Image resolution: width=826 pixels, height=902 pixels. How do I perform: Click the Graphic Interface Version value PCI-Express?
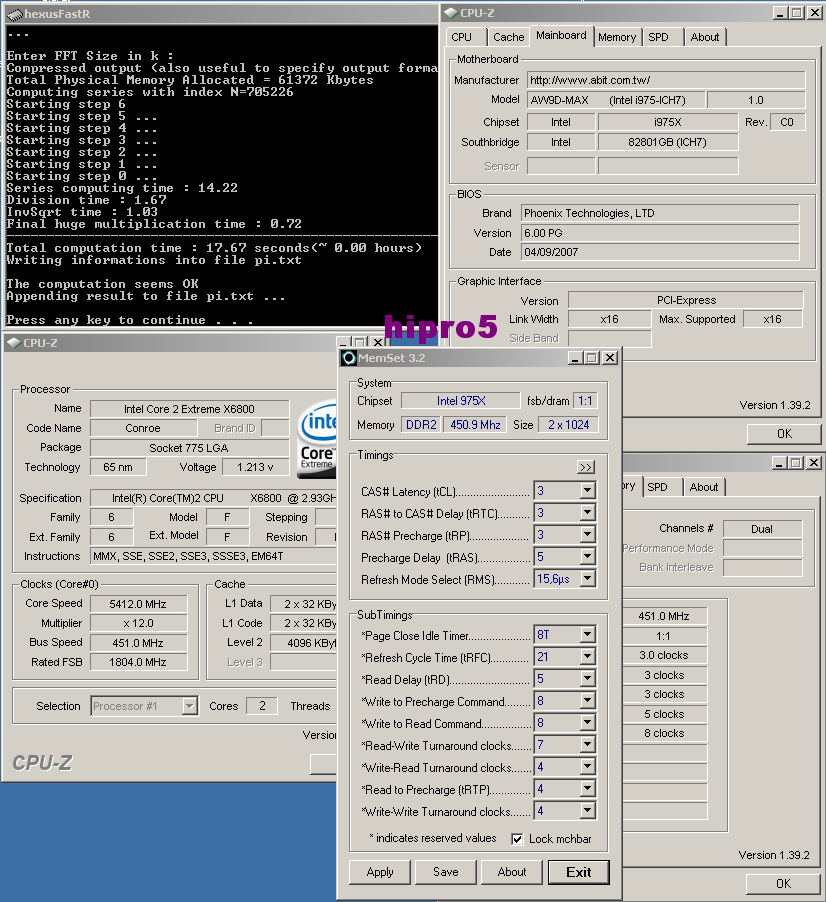(x=686, y=300)
